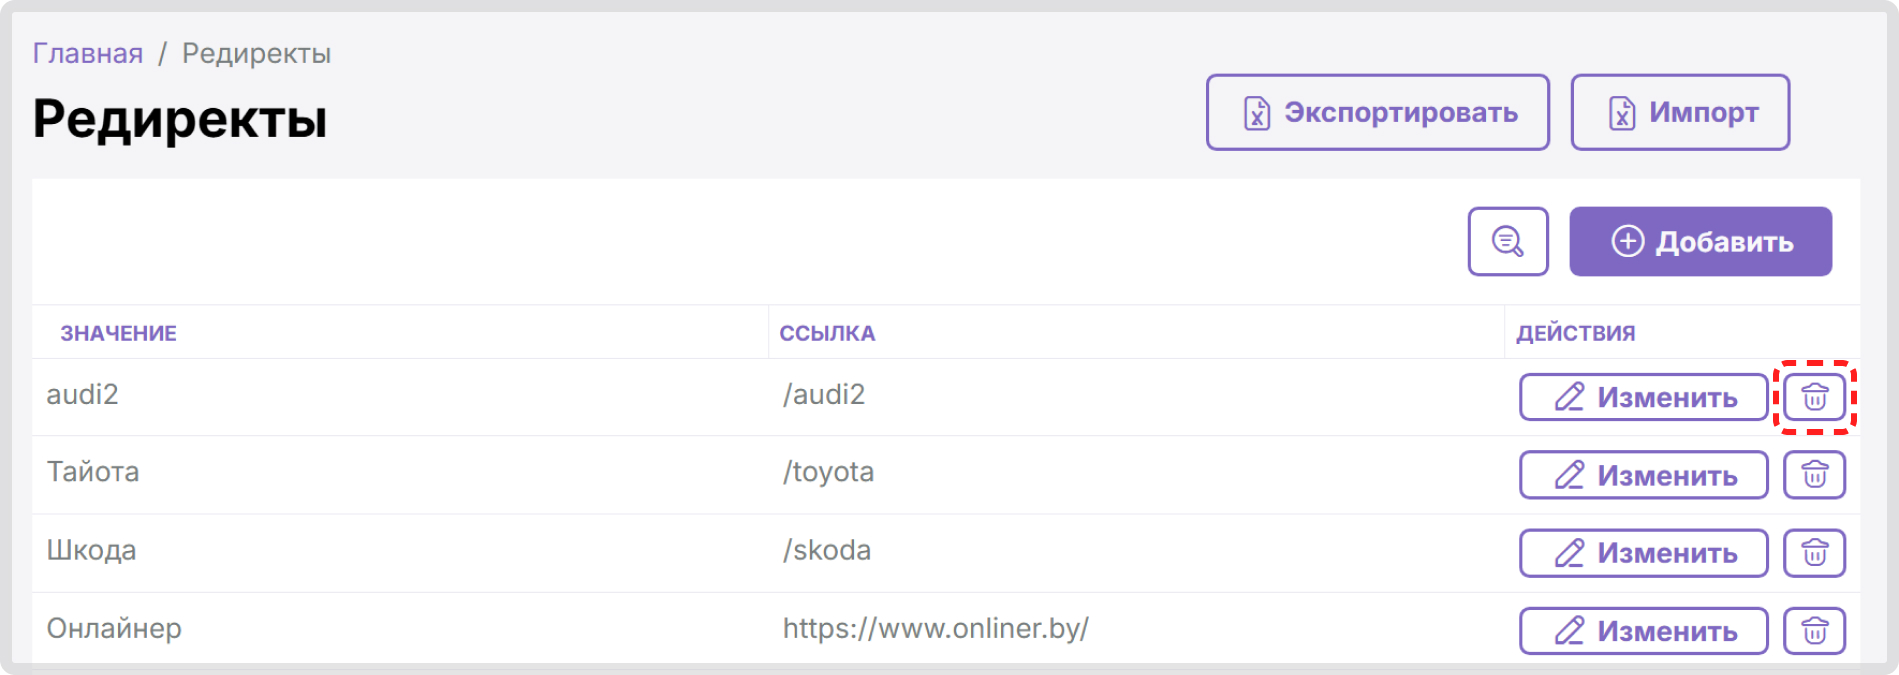
Task: Click trash icon for Онлайнер row
Action: [1814, 631]
